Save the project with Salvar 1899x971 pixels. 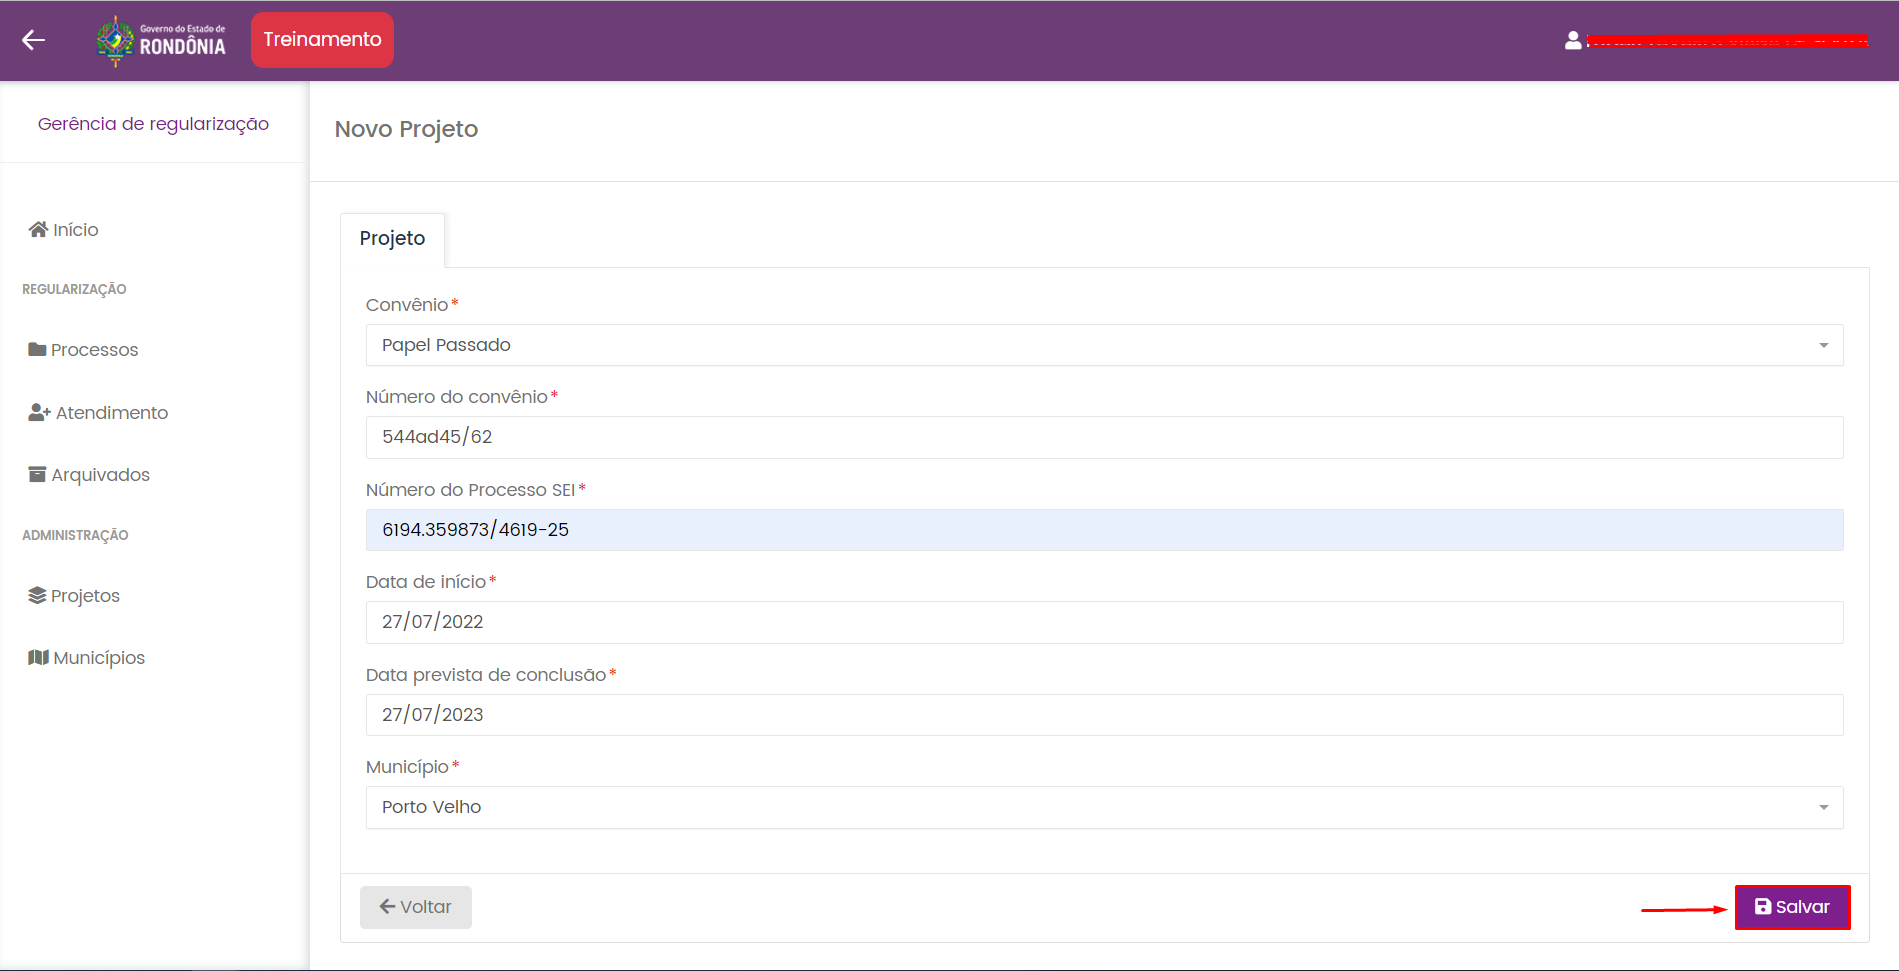click(1792, 907)
